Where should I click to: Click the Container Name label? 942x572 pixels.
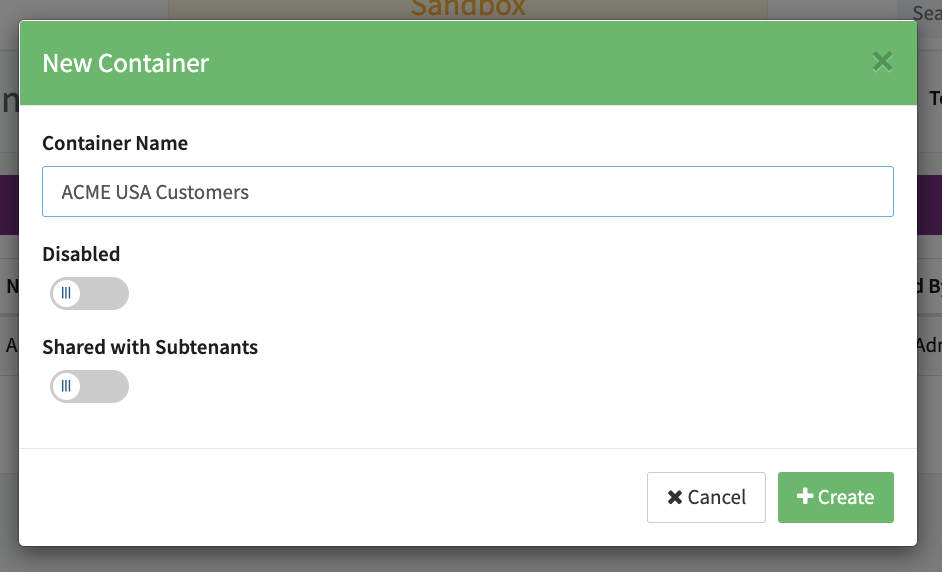tap(115, 143)
